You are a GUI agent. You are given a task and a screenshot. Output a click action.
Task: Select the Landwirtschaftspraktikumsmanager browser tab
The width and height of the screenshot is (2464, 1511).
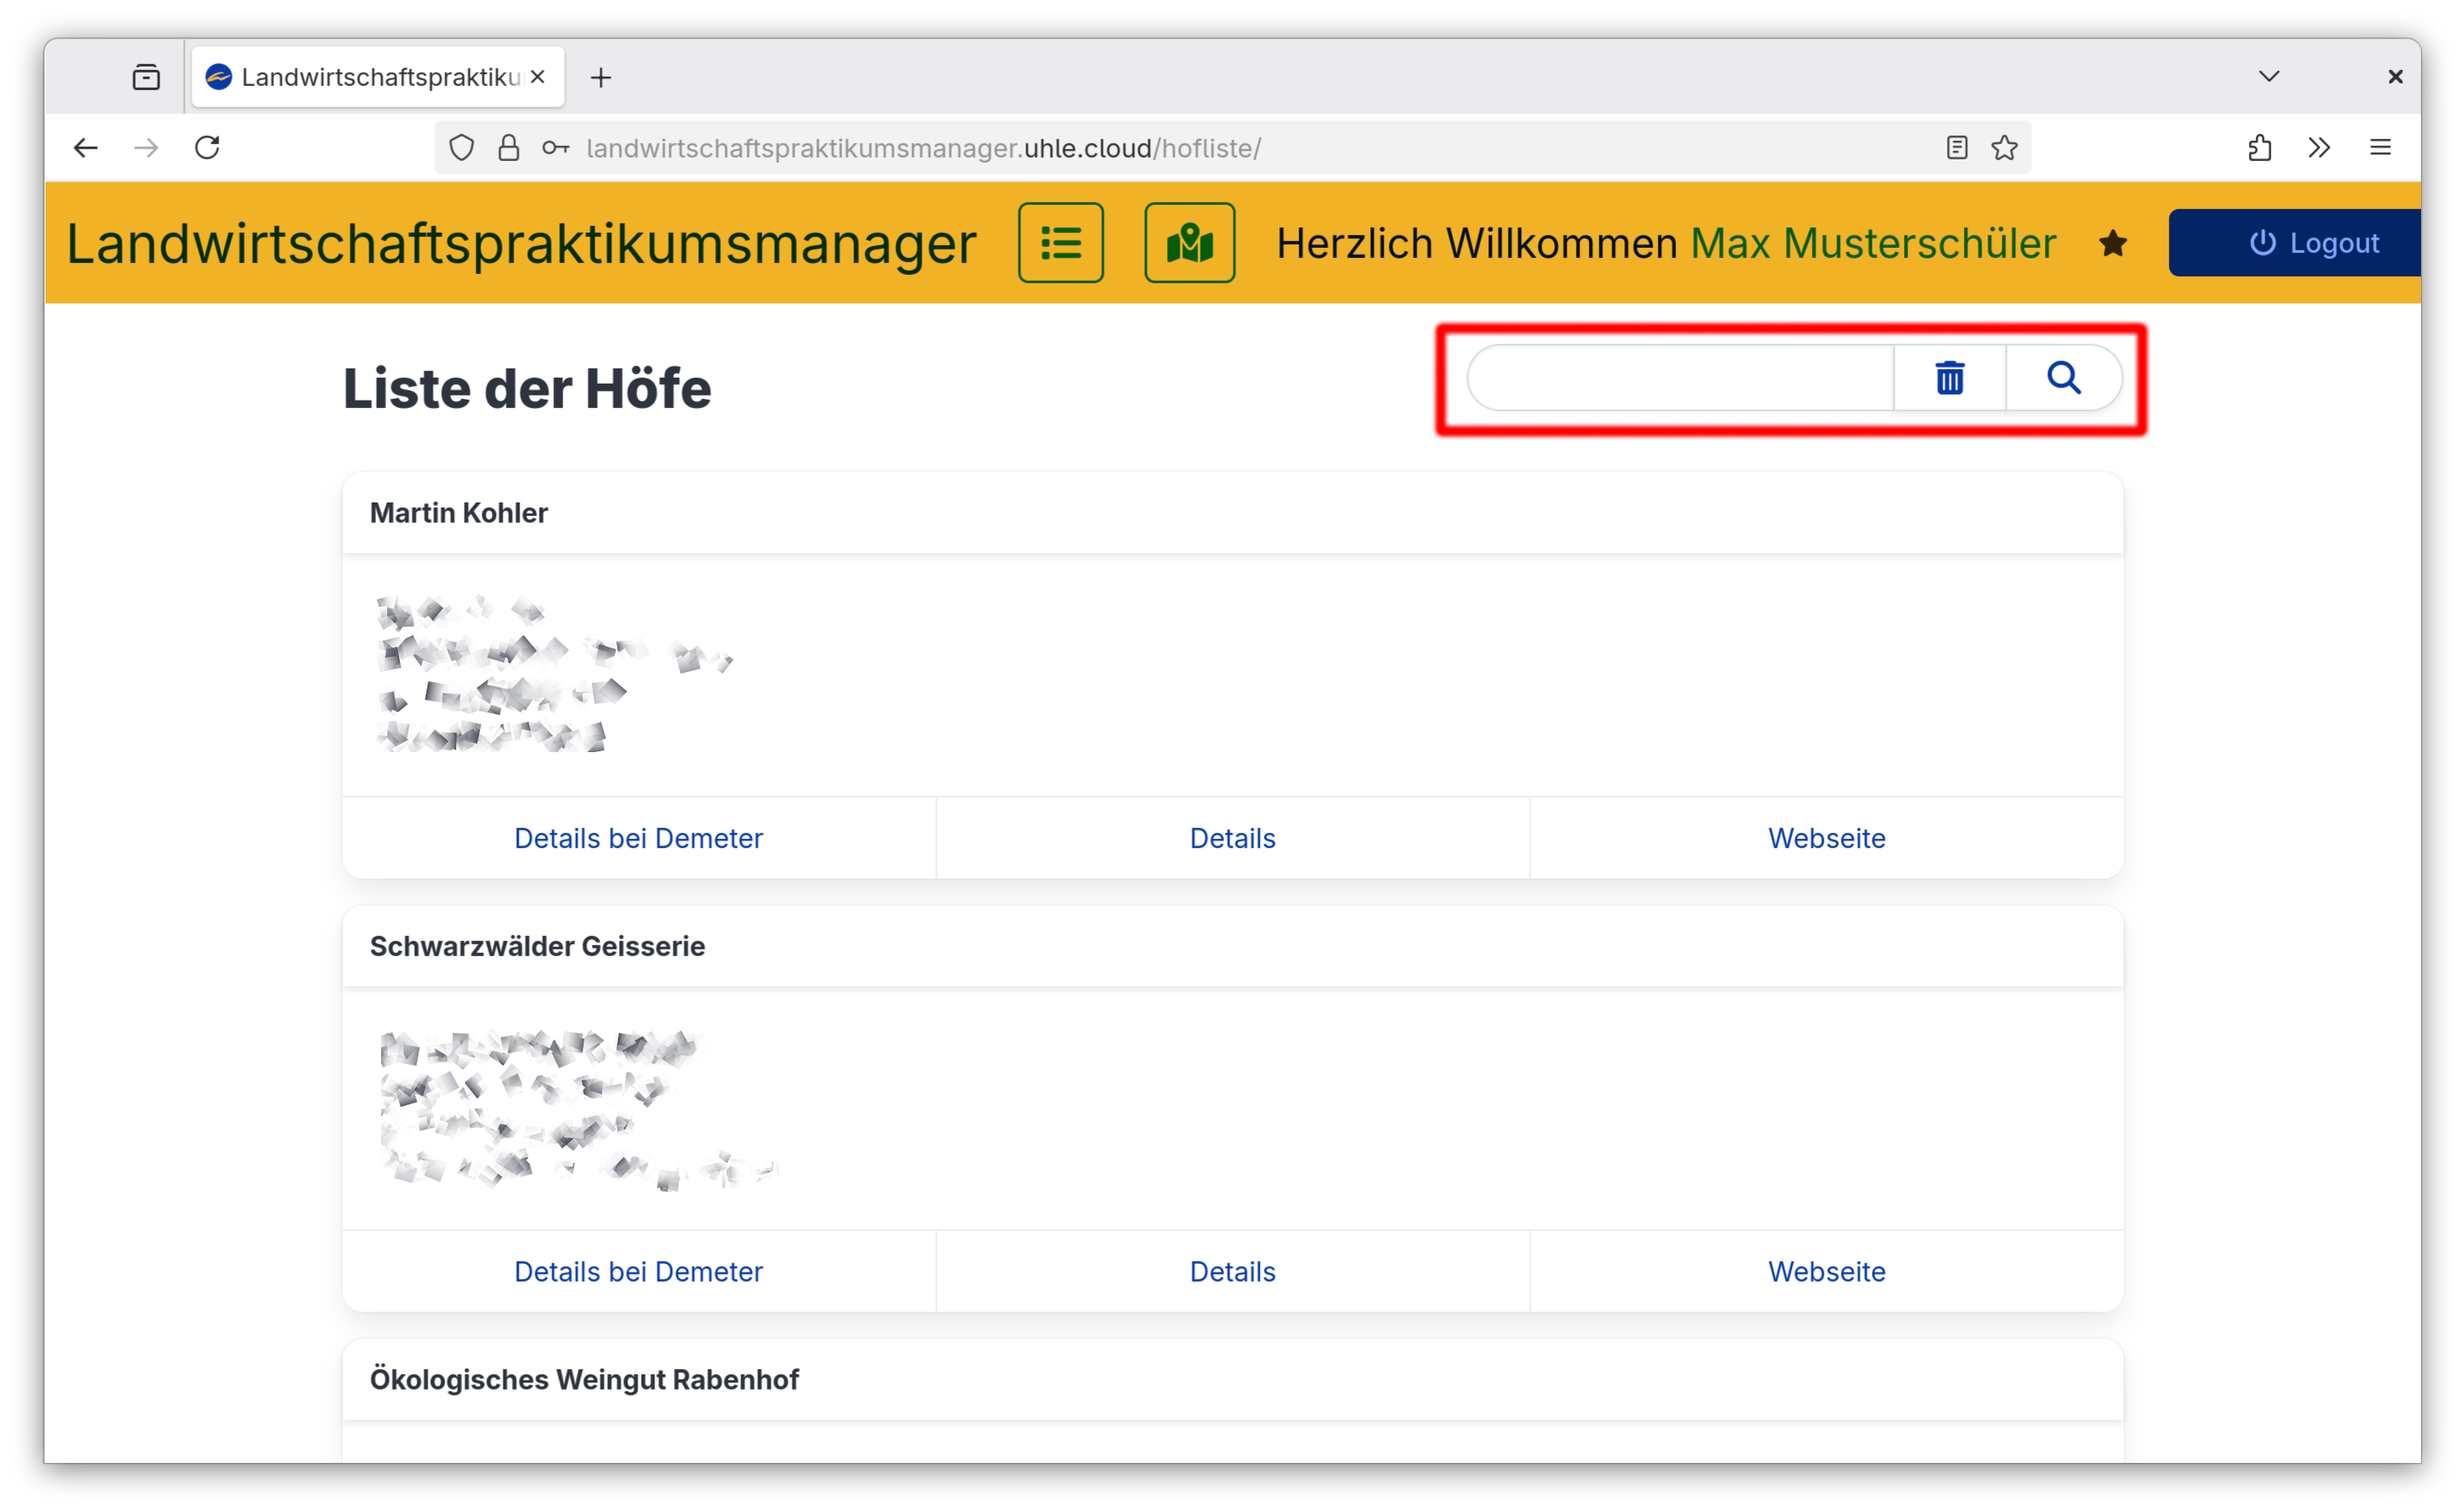(x=370, y=76)
